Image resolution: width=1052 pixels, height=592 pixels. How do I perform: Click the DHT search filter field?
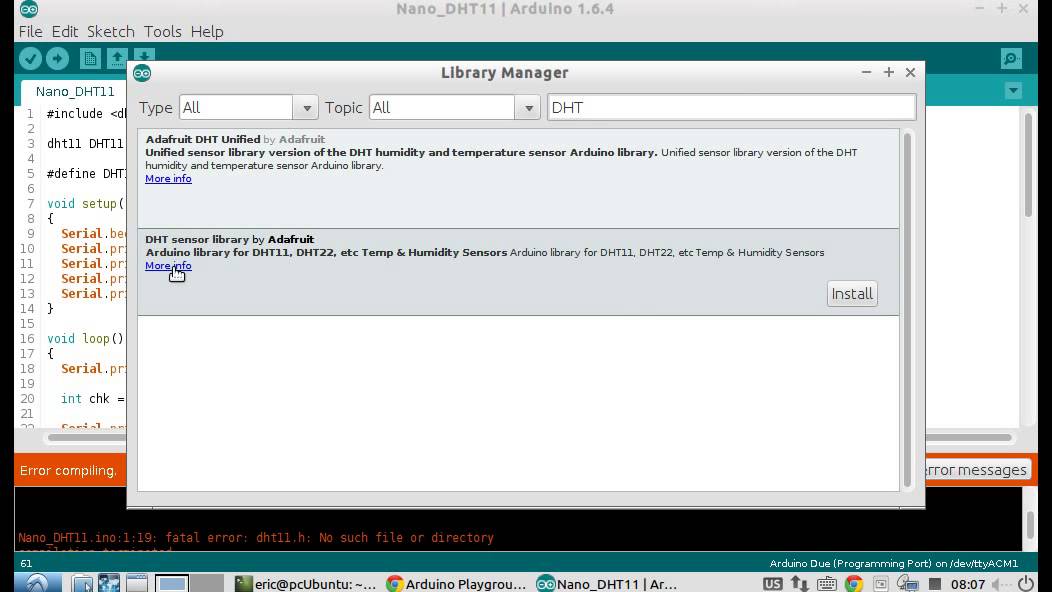pos(731,107)
